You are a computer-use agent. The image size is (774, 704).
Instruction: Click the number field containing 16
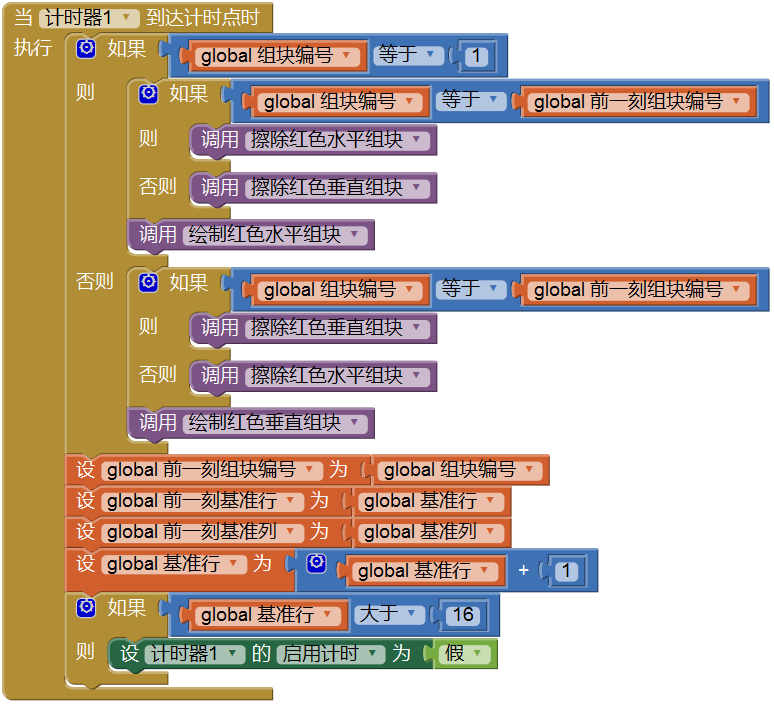[462, 615]
